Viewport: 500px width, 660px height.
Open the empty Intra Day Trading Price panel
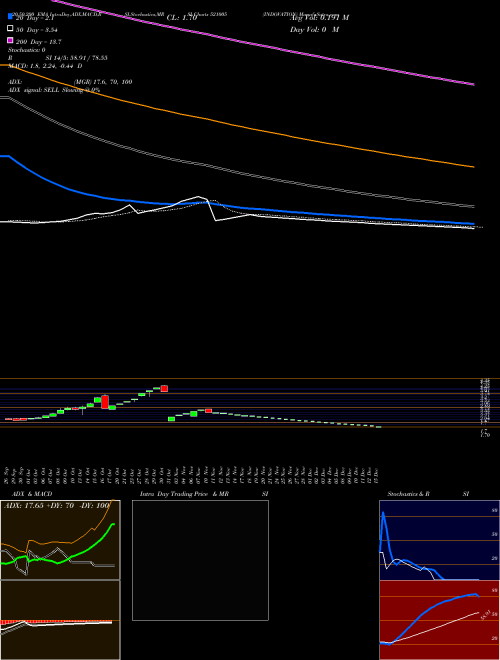tap(200, 560)
